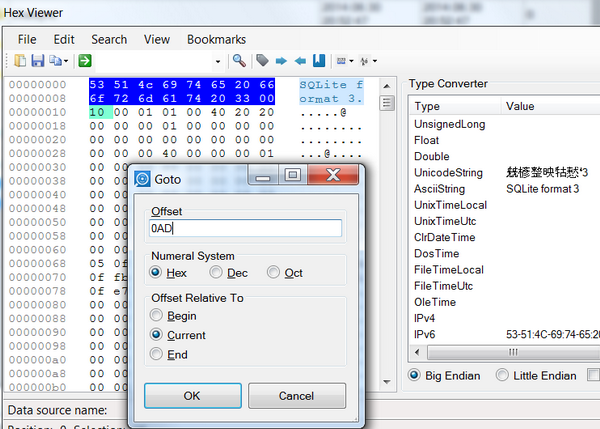This screenshot has width=600, height=429.
Task: Open the Search menu
Action: pyautogui.click(x=109, y=39)
